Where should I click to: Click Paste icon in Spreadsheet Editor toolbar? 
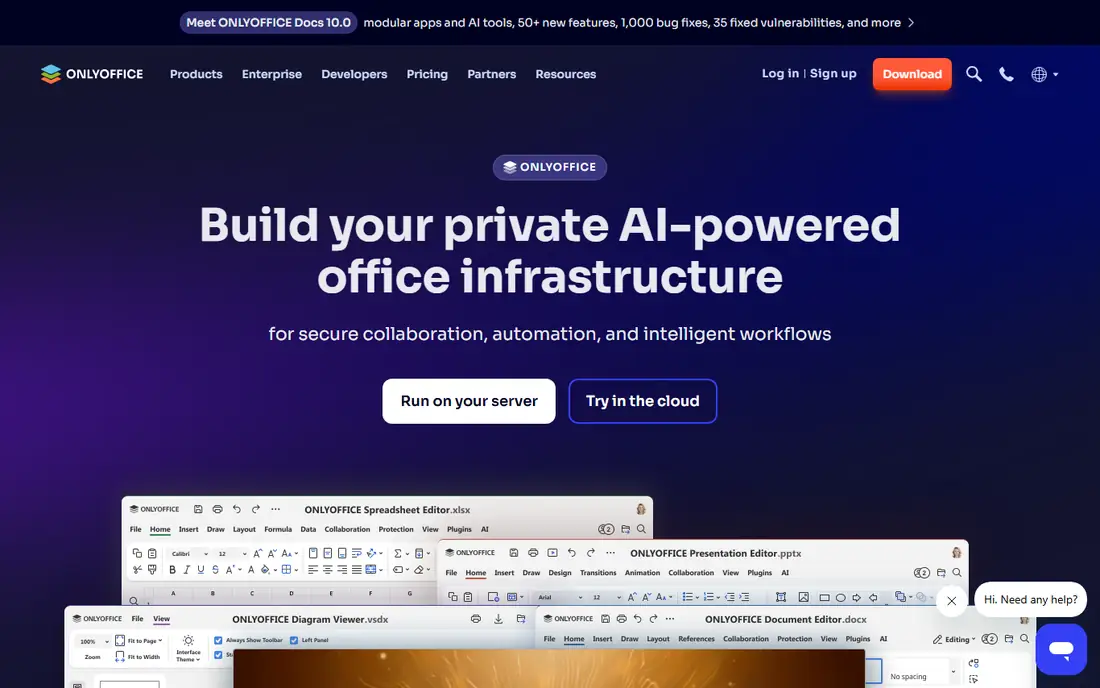coord(152,553)
